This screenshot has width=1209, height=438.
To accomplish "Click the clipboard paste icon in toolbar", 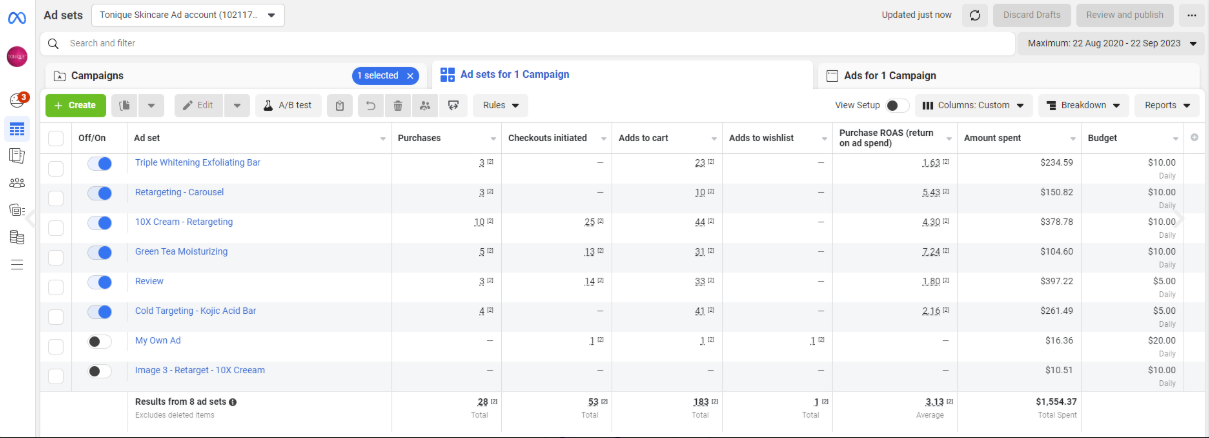I will click(x=340, y=105).
